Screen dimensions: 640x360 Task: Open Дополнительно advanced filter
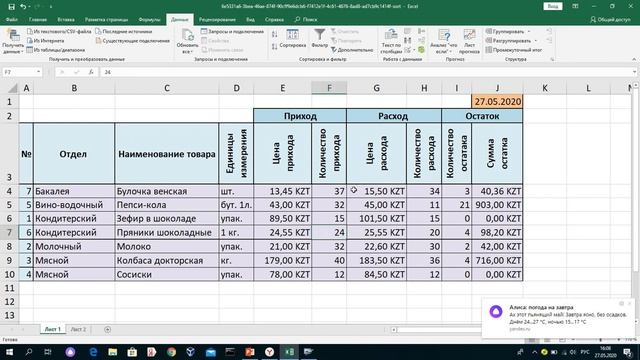[x=352, y=50]
